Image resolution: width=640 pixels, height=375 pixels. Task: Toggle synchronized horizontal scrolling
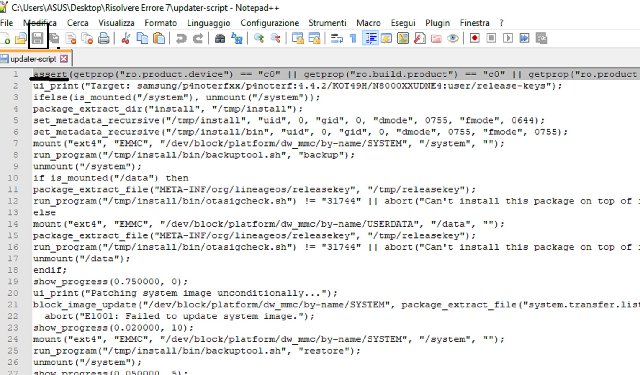[314, 39]
